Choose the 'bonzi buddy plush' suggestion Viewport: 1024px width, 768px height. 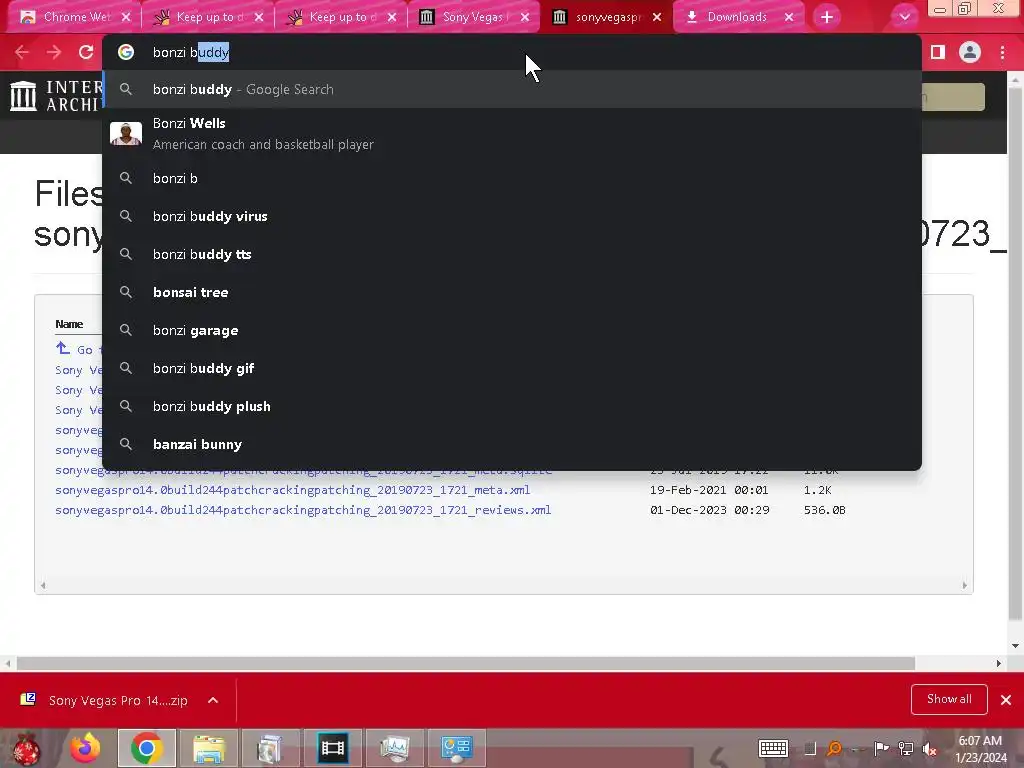512,406
